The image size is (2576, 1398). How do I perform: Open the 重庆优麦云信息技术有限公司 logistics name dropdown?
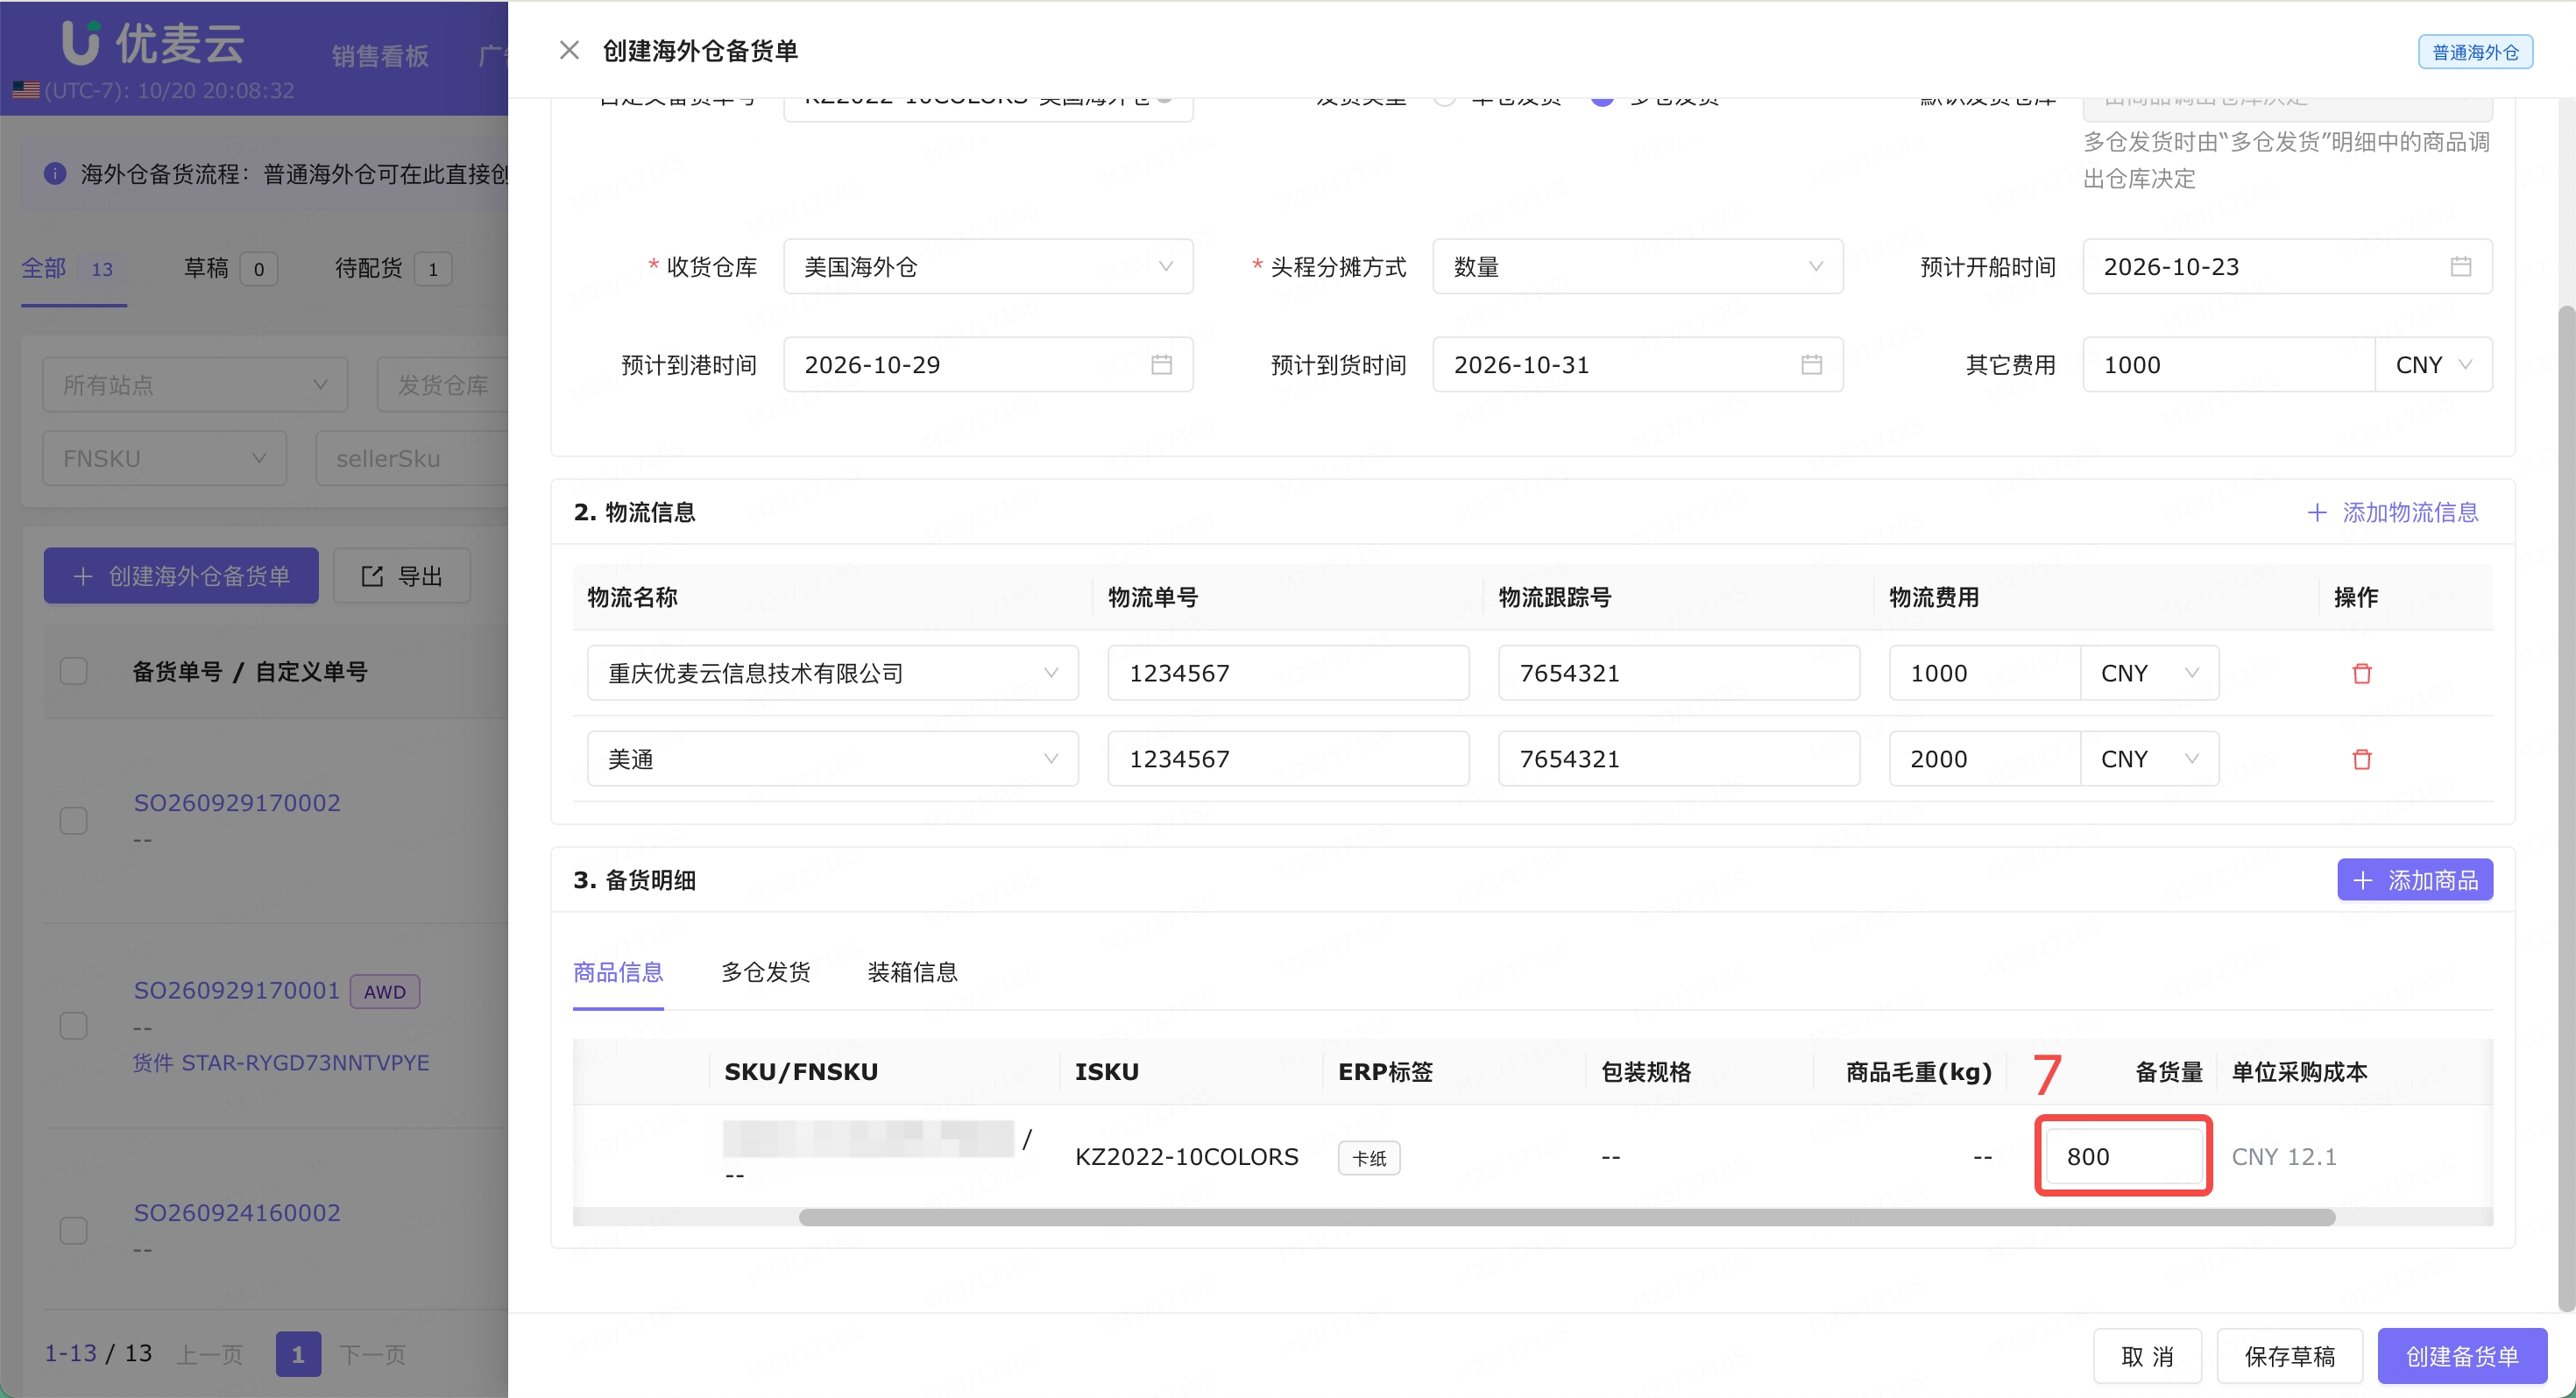(832, 673)
